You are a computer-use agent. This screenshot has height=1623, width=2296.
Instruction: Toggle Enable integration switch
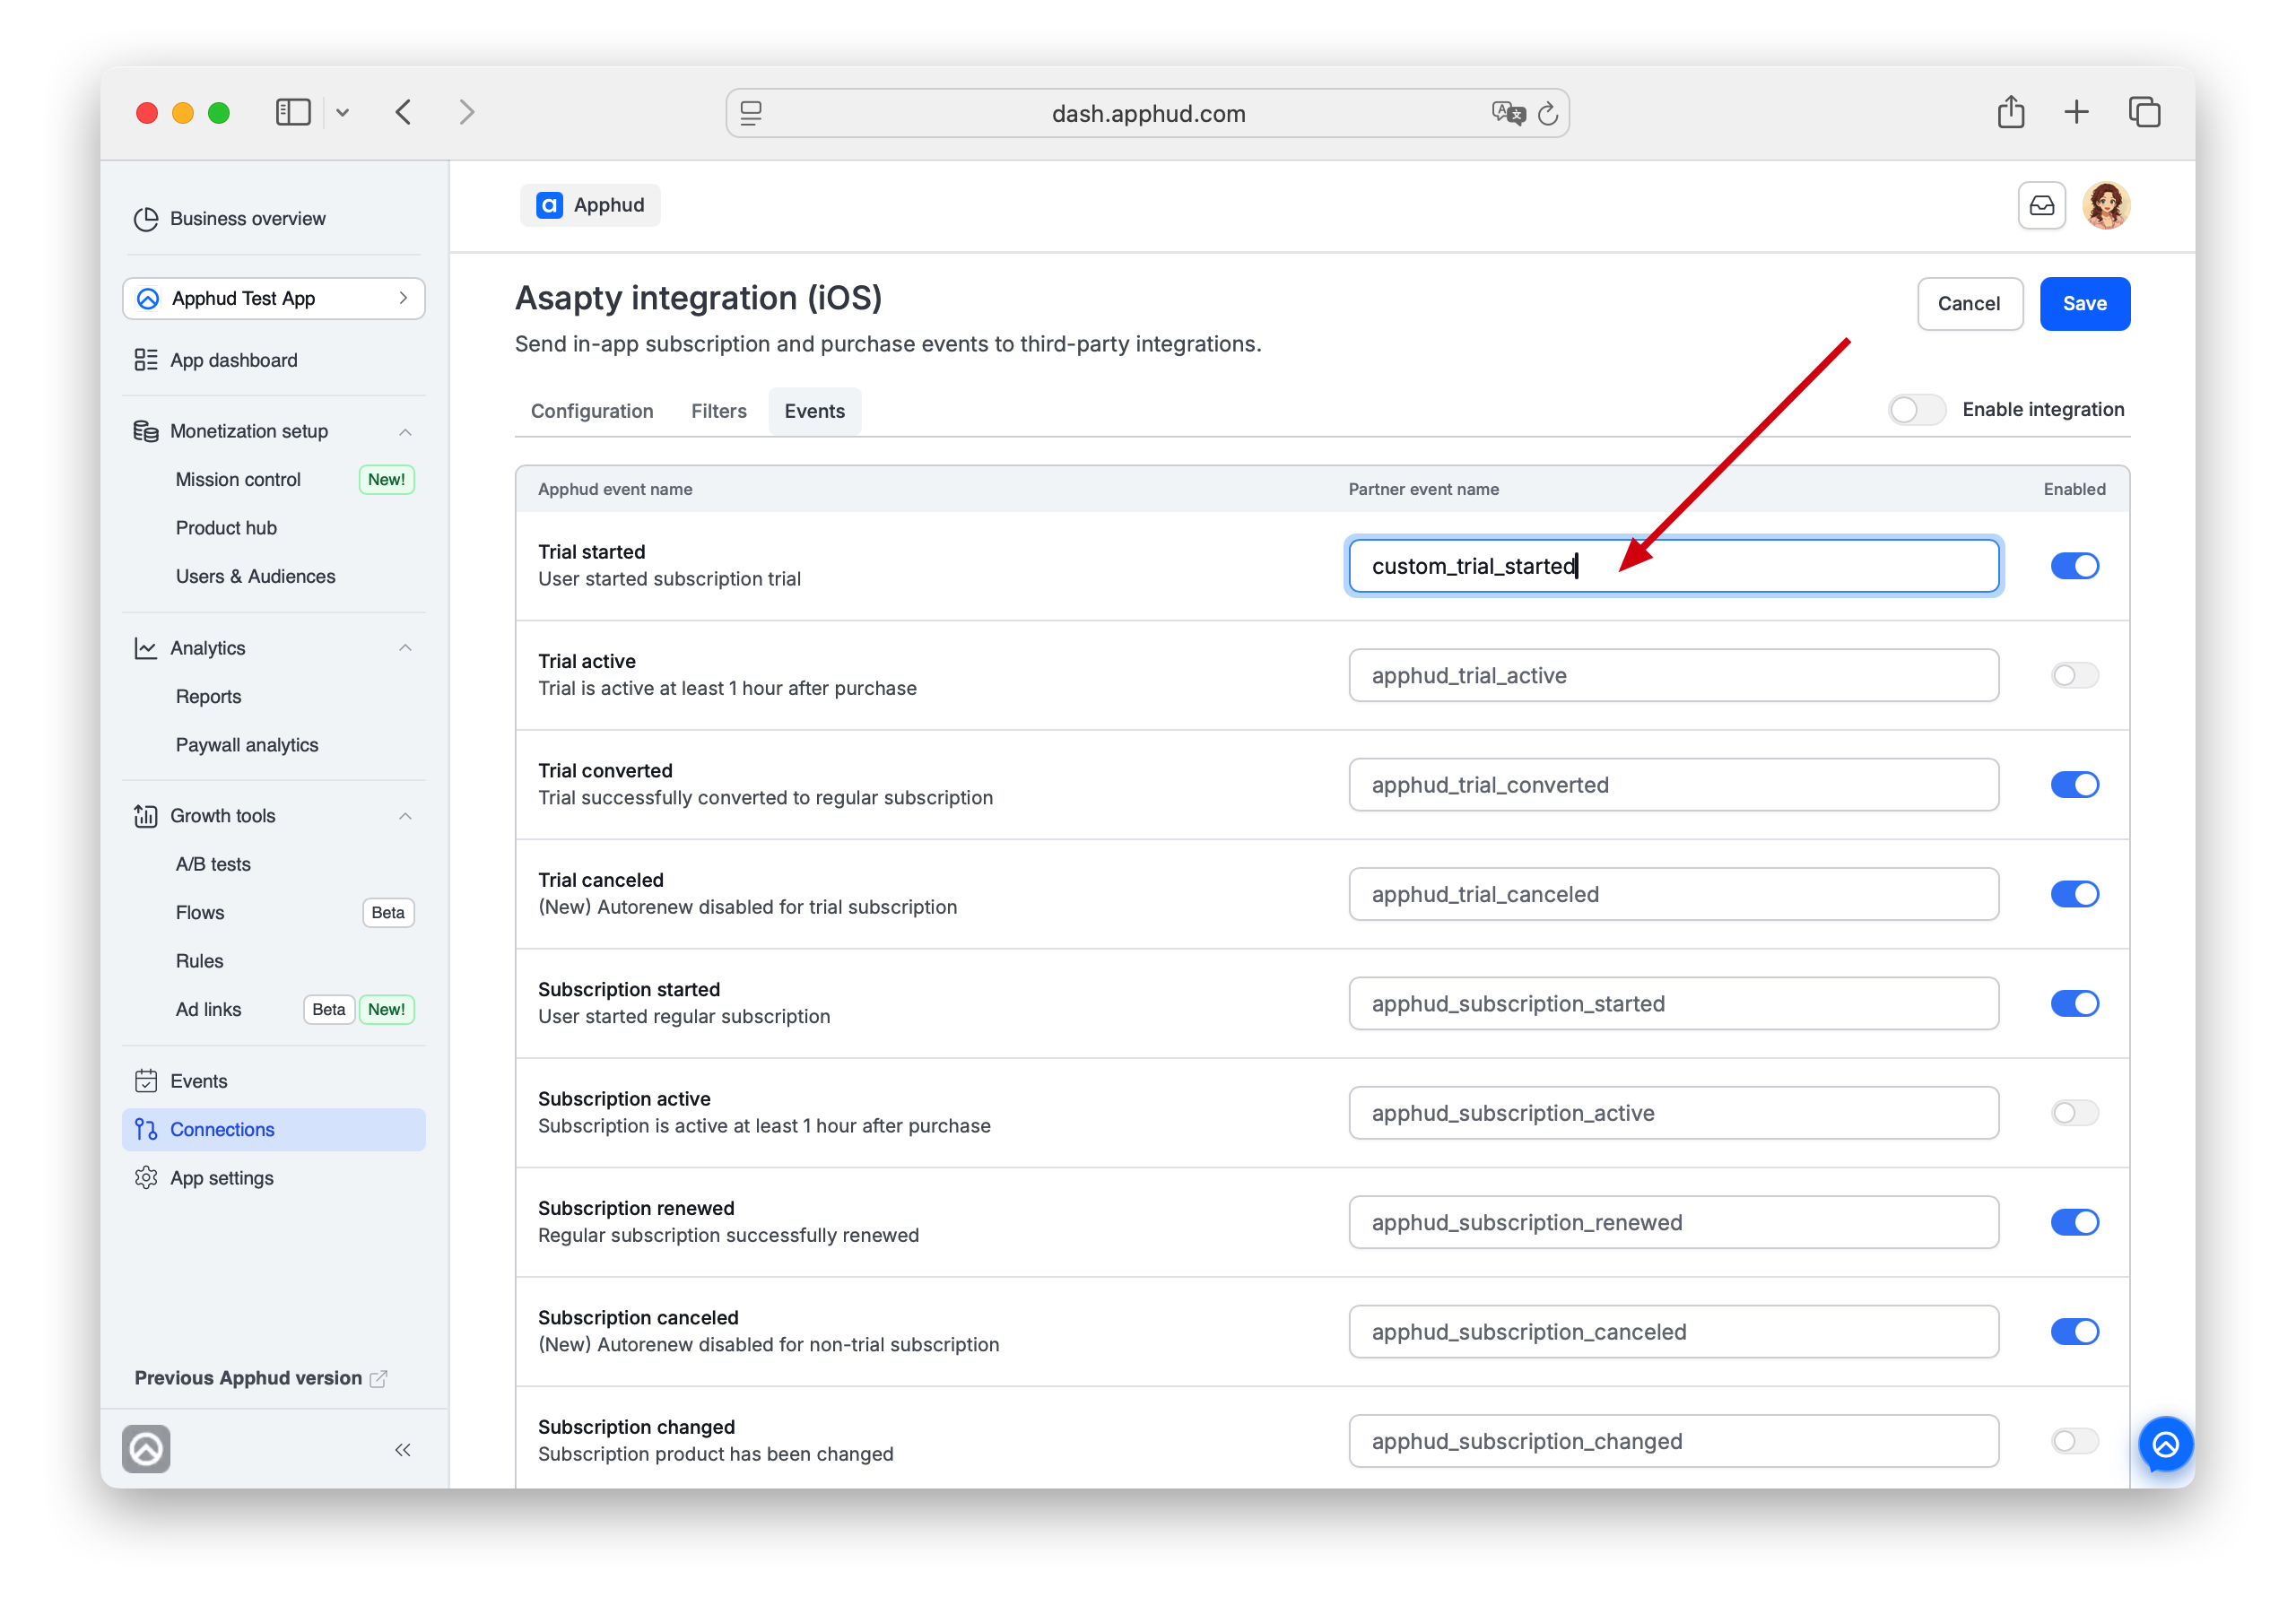1916,410
